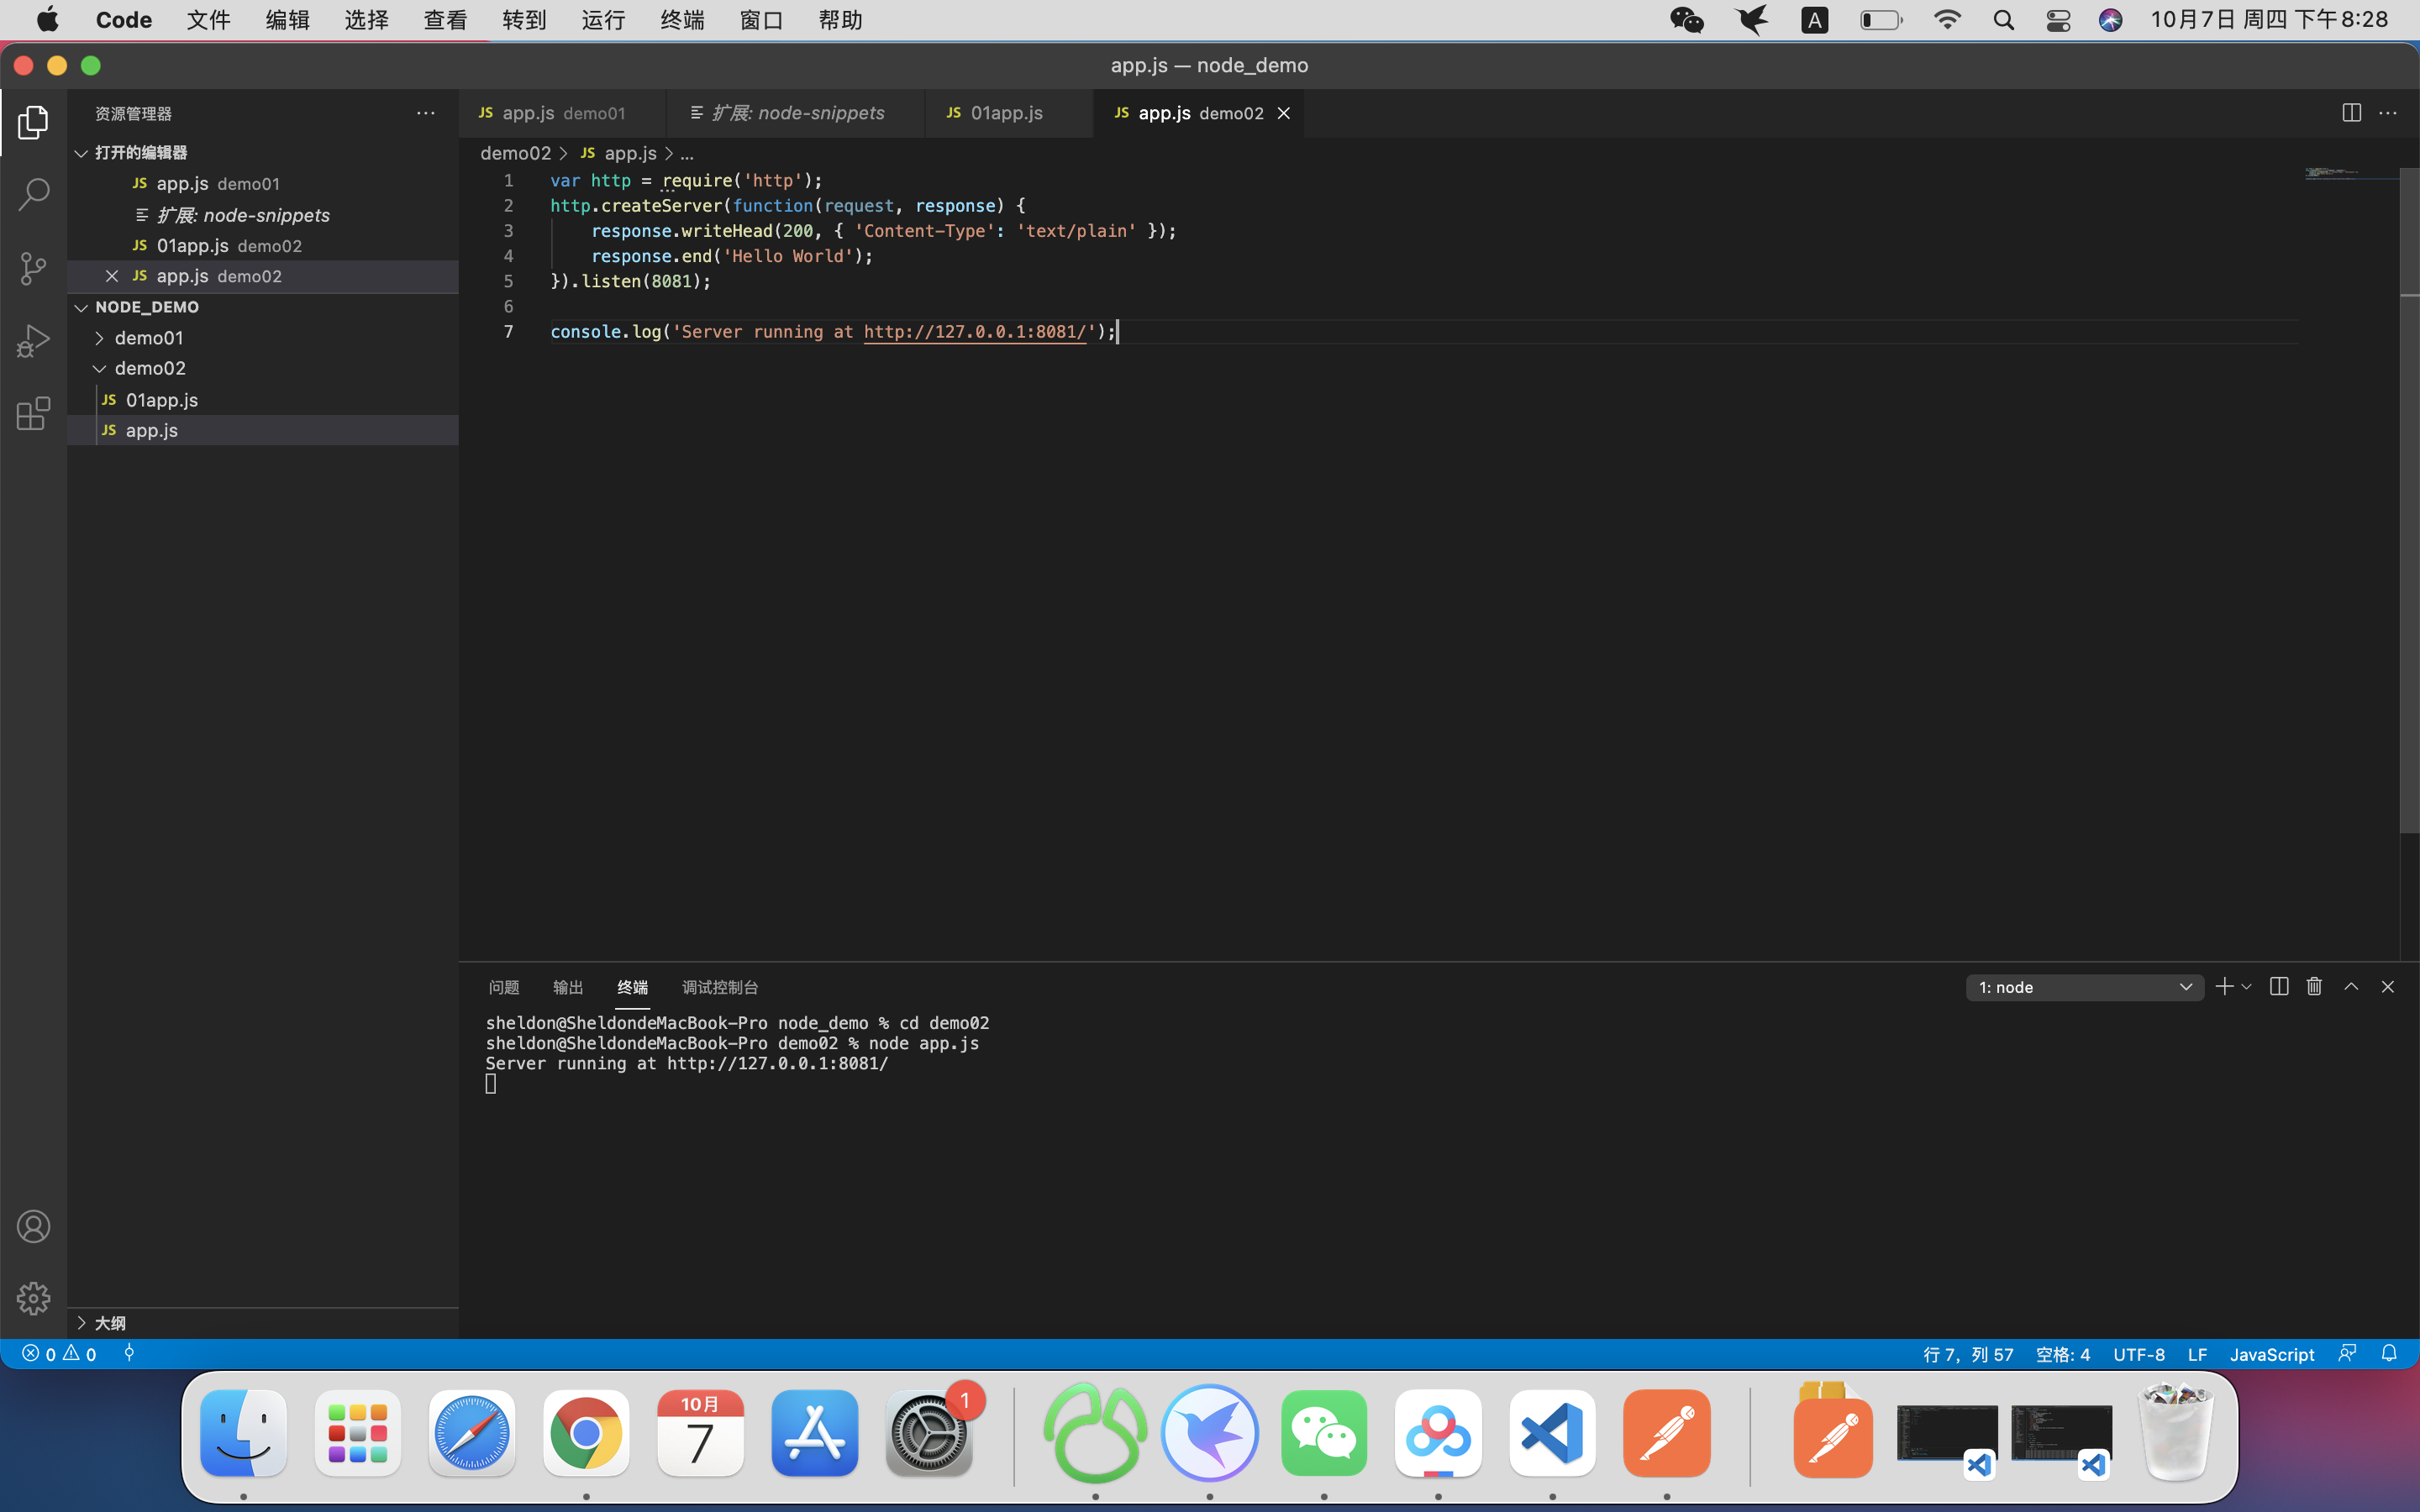
Task: Maximize the panel size with caret icon
Action: click(x=2351, y=987)
